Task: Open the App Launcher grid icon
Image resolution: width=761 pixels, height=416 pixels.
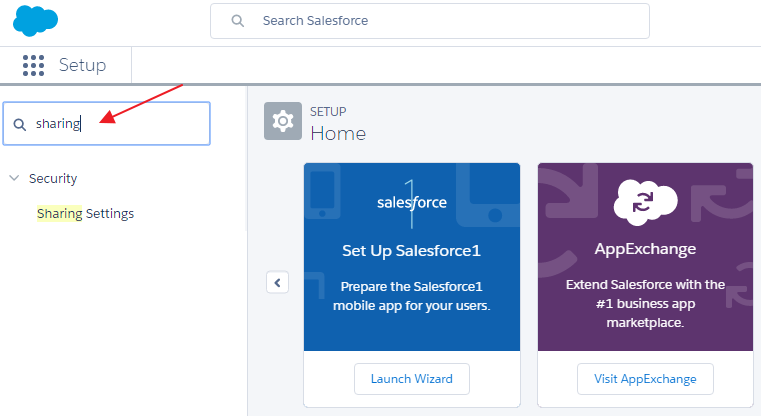Action: pos(34,66)
